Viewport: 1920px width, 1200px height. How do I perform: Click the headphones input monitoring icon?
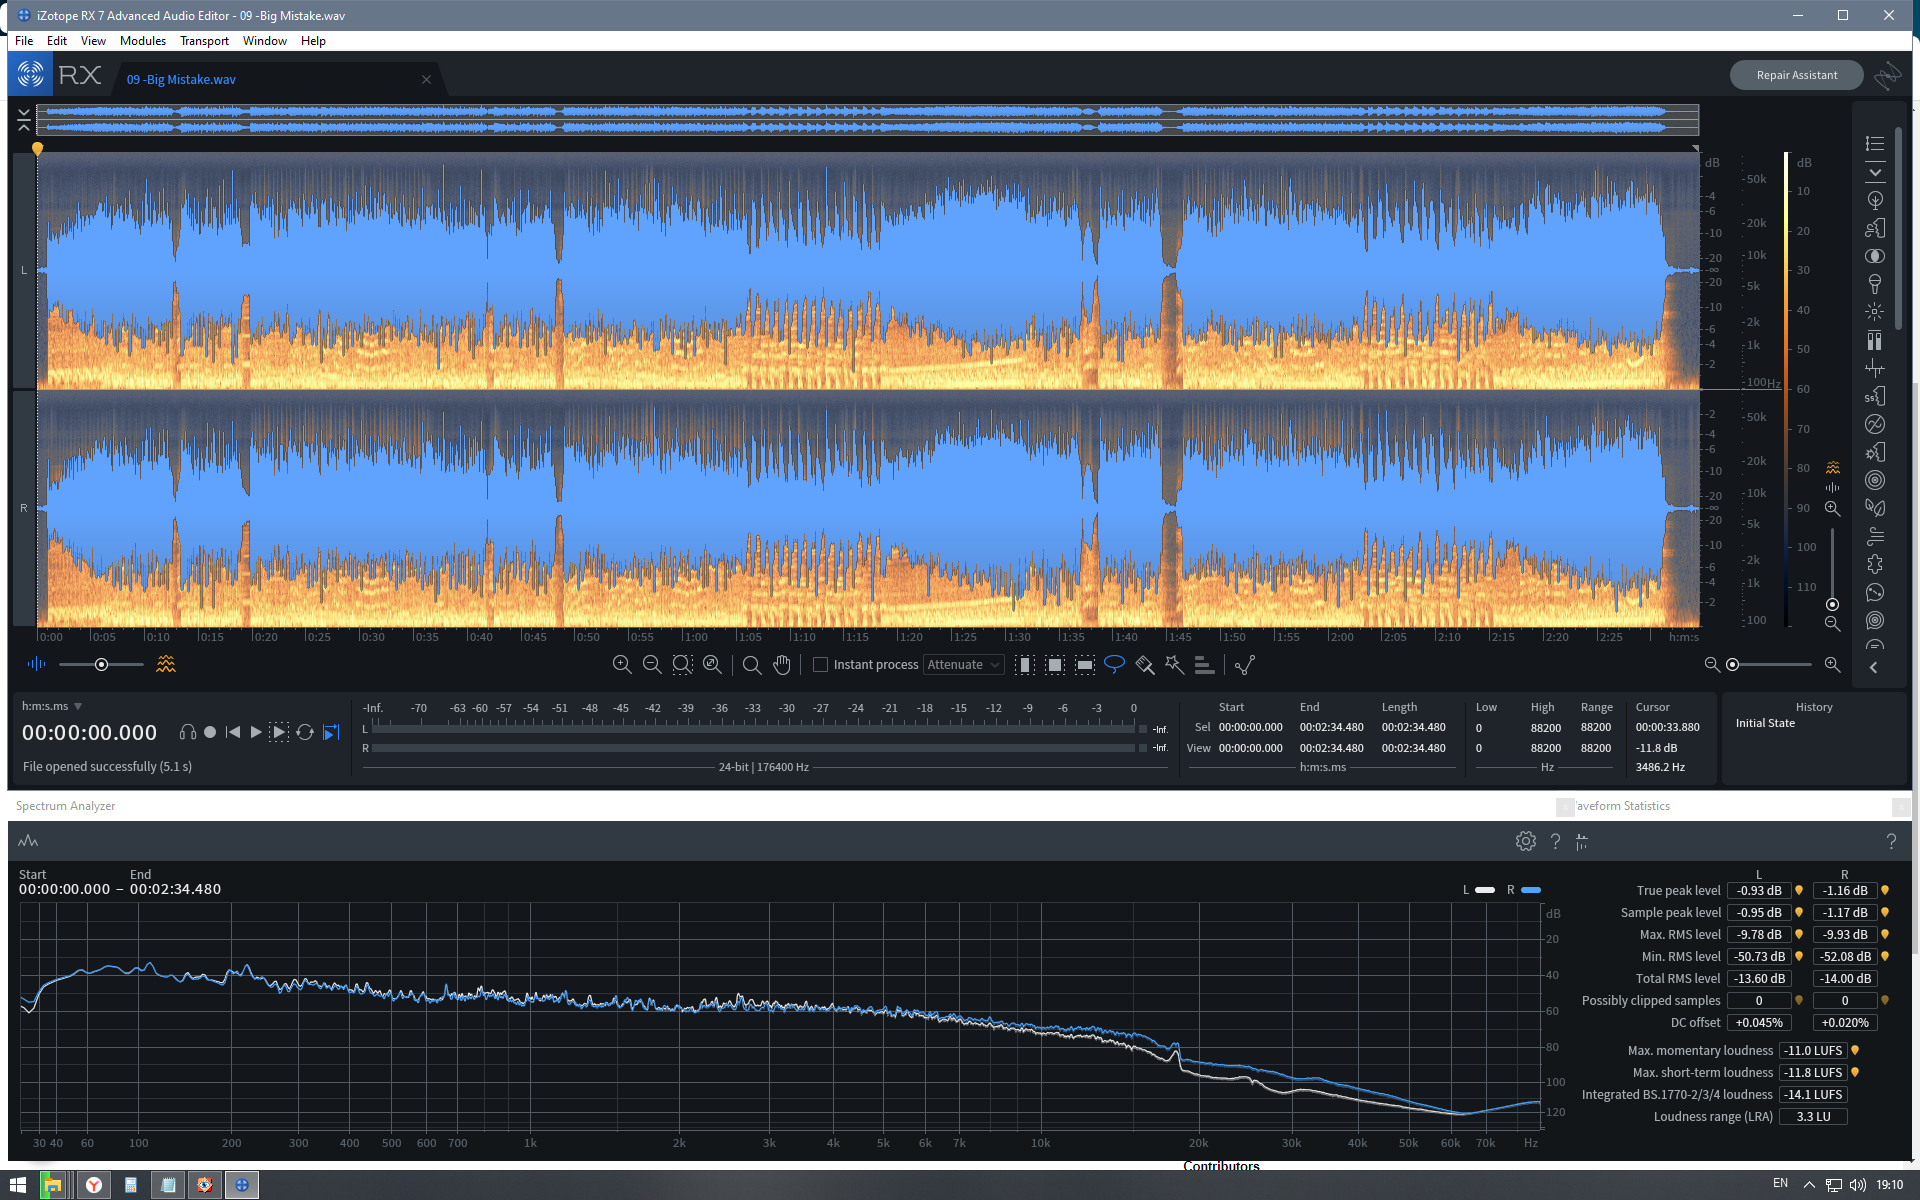point(187,732)
